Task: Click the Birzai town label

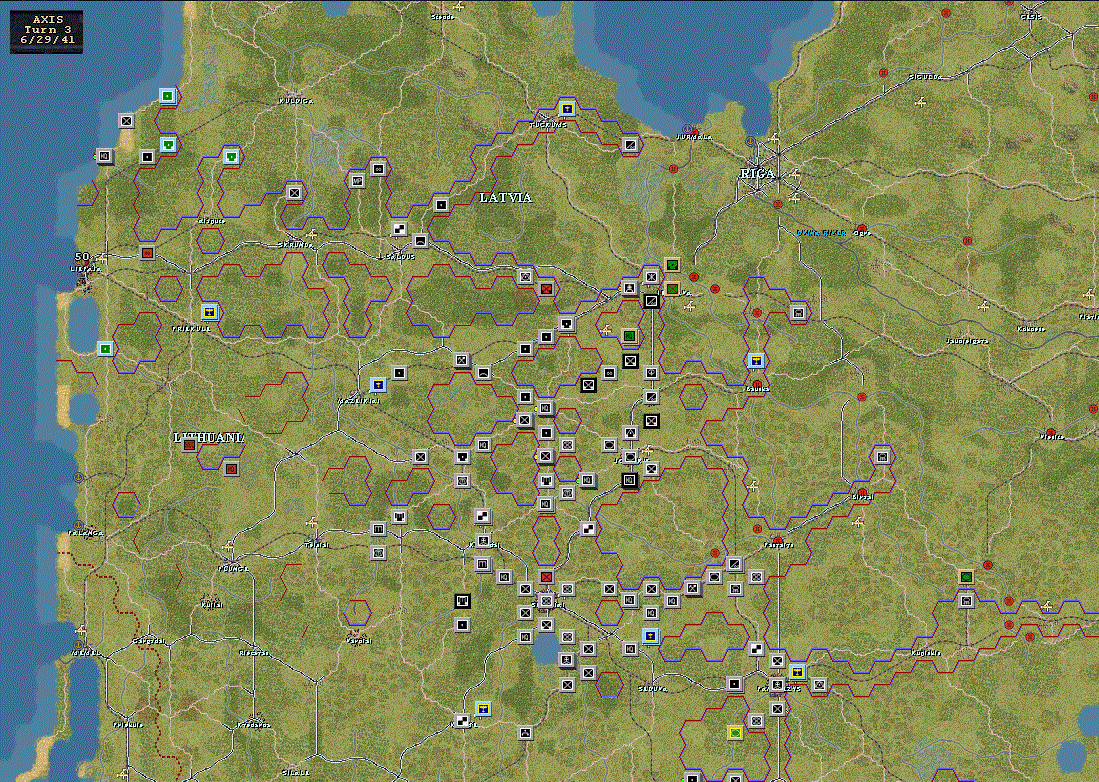Action: pos(862,497)
